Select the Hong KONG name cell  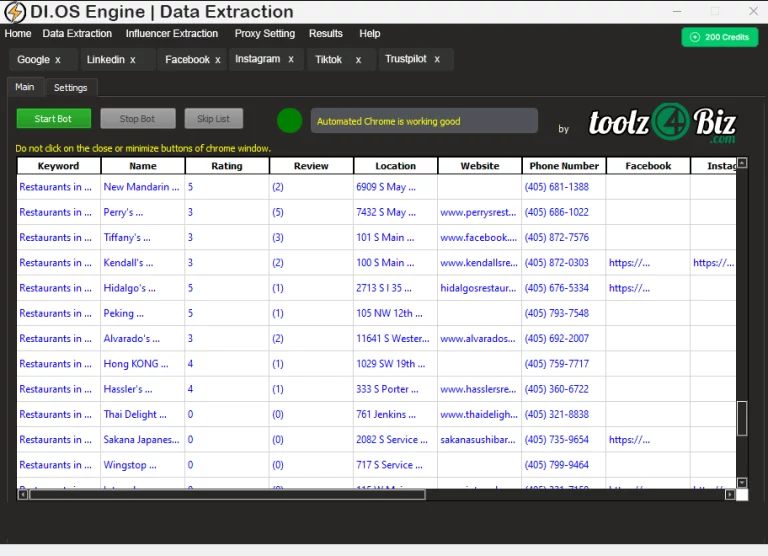(143, 364)
